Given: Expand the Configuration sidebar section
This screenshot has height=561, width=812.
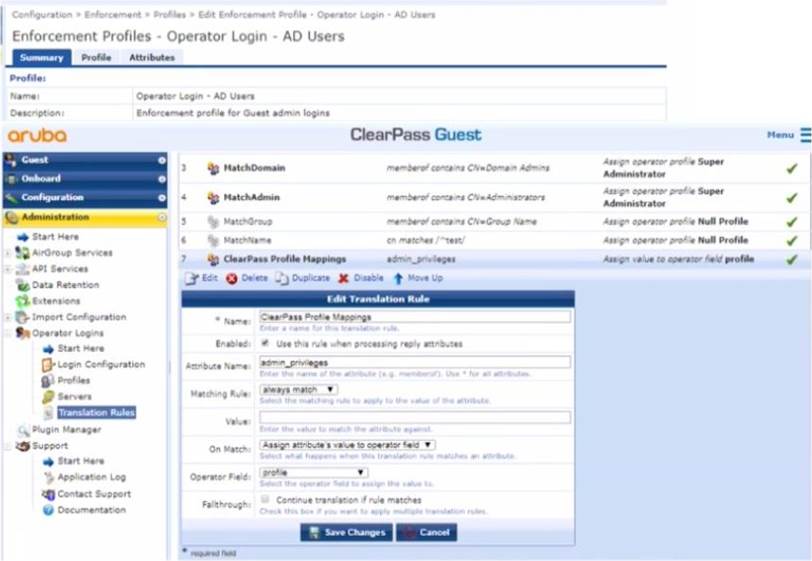Looking at the screenshot, I should pyautogui.click(x=85, y=198).
